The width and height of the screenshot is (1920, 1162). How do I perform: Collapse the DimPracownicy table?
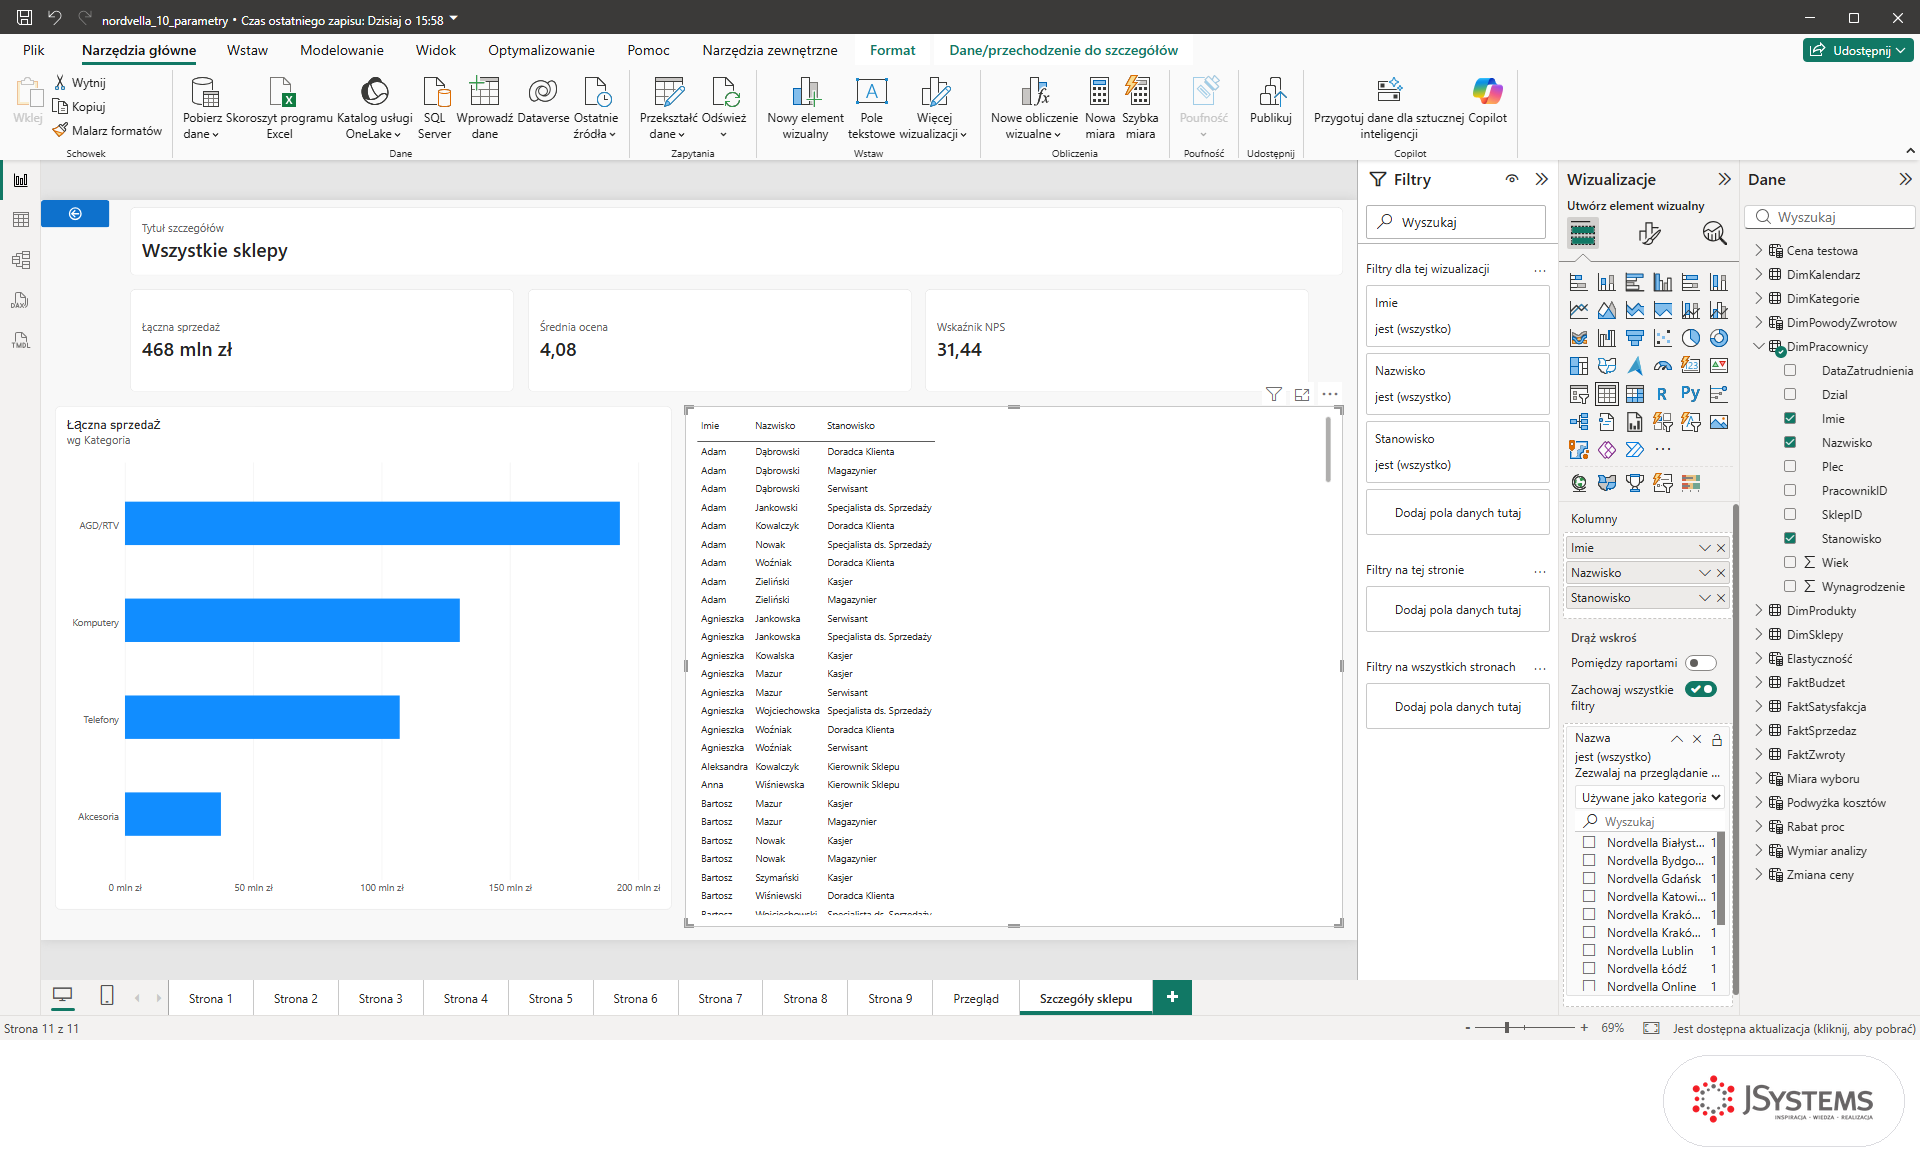[1759, 347]
